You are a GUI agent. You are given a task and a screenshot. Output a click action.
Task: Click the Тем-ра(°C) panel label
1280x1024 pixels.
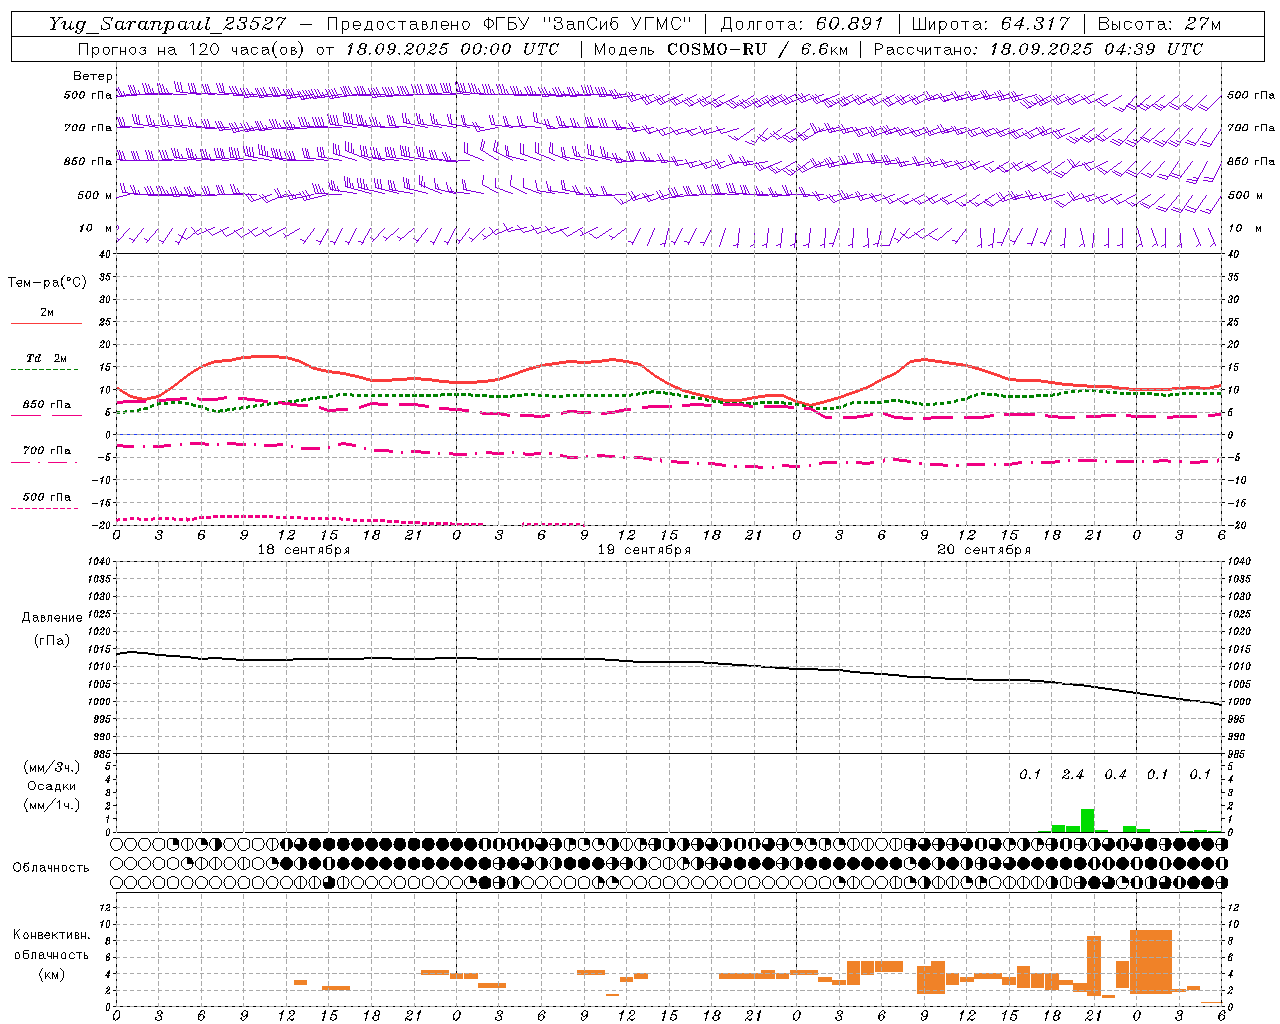[x=47, y=283]
